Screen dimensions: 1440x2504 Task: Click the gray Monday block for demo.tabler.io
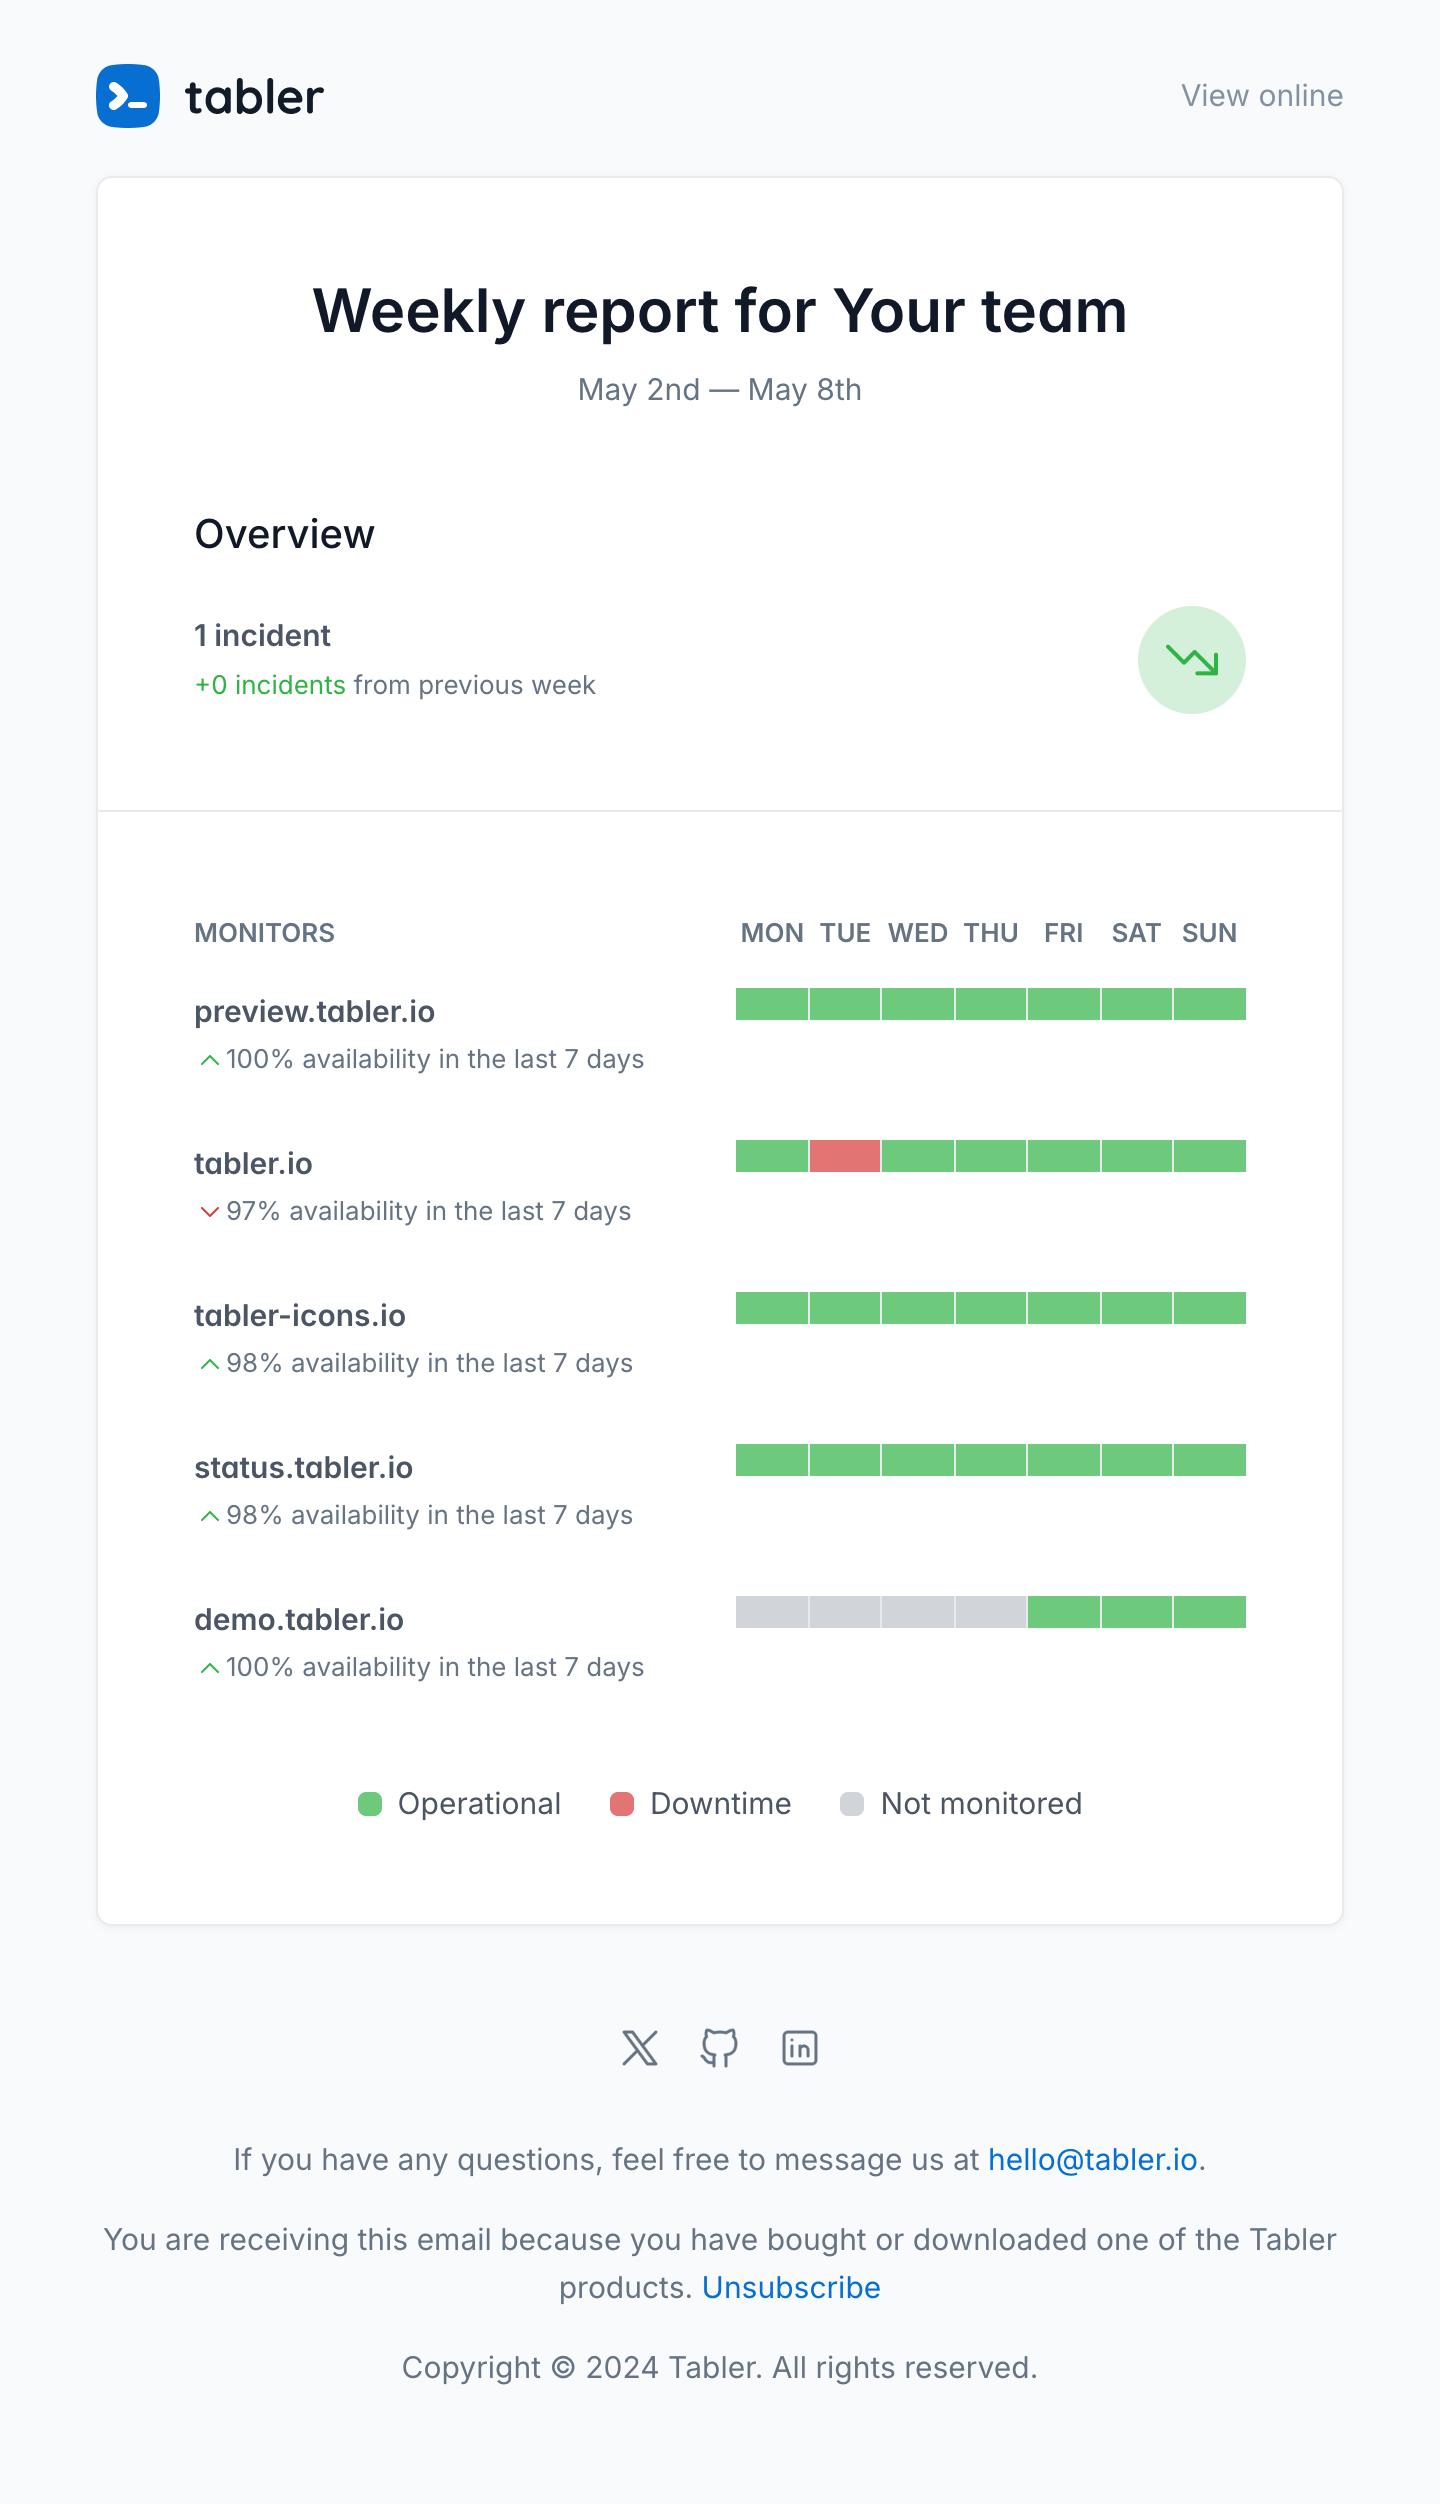pyautogui.click(x=772, y=1612)
